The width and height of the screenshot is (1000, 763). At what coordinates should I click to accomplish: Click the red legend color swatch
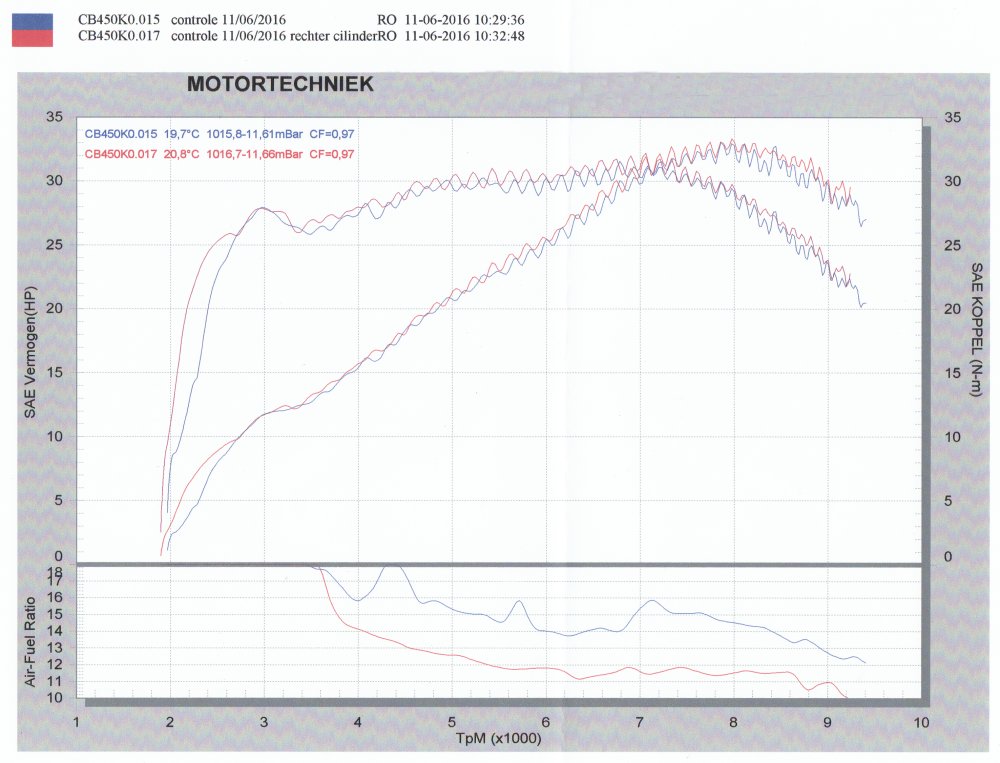click(32, 38)
